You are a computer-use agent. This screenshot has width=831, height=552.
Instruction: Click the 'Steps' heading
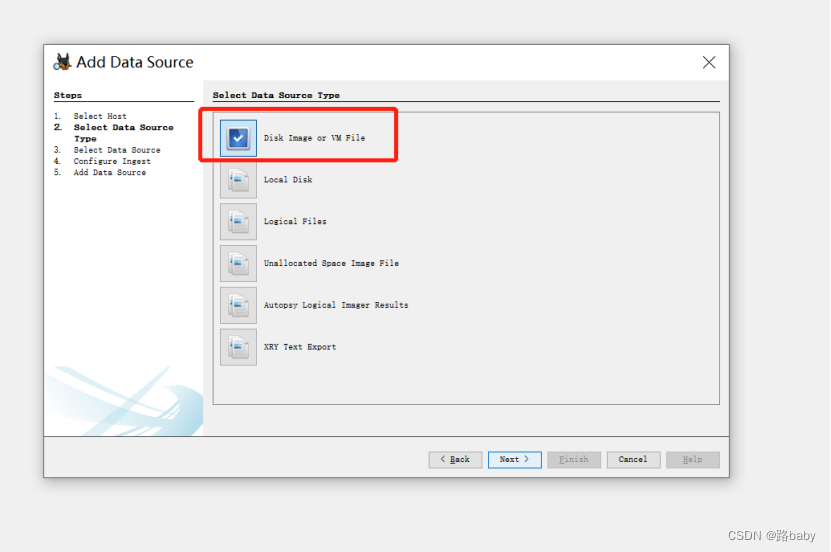click(68, 95)
